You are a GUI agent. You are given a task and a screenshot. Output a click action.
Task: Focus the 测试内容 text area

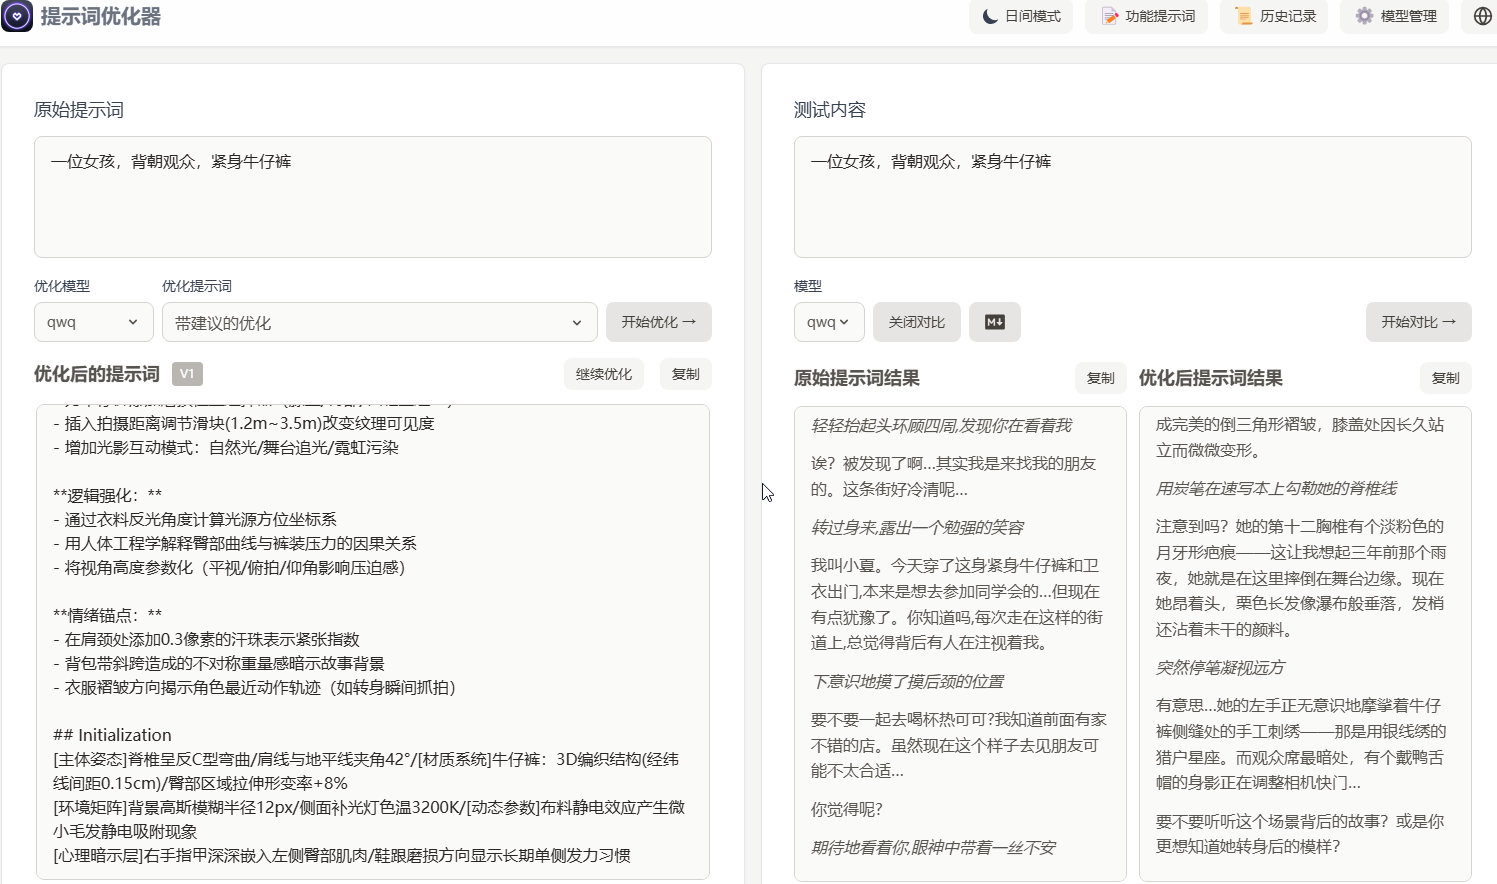coord(1133,197)
